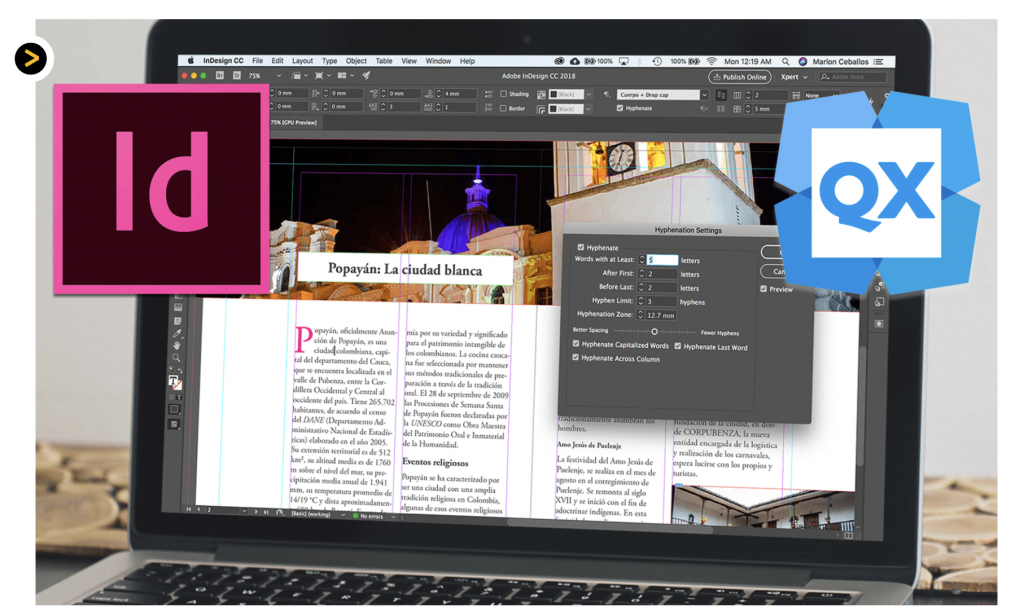Click the Words with at Least input field

(x=662, y=260)
